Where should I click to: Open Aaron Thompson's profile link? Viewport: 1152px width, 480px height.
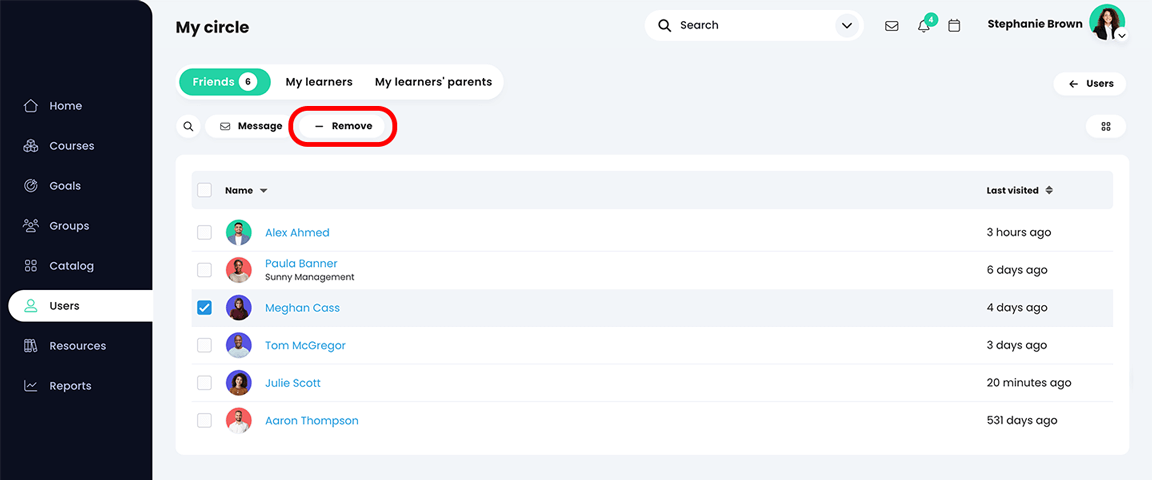coord(312,420)
